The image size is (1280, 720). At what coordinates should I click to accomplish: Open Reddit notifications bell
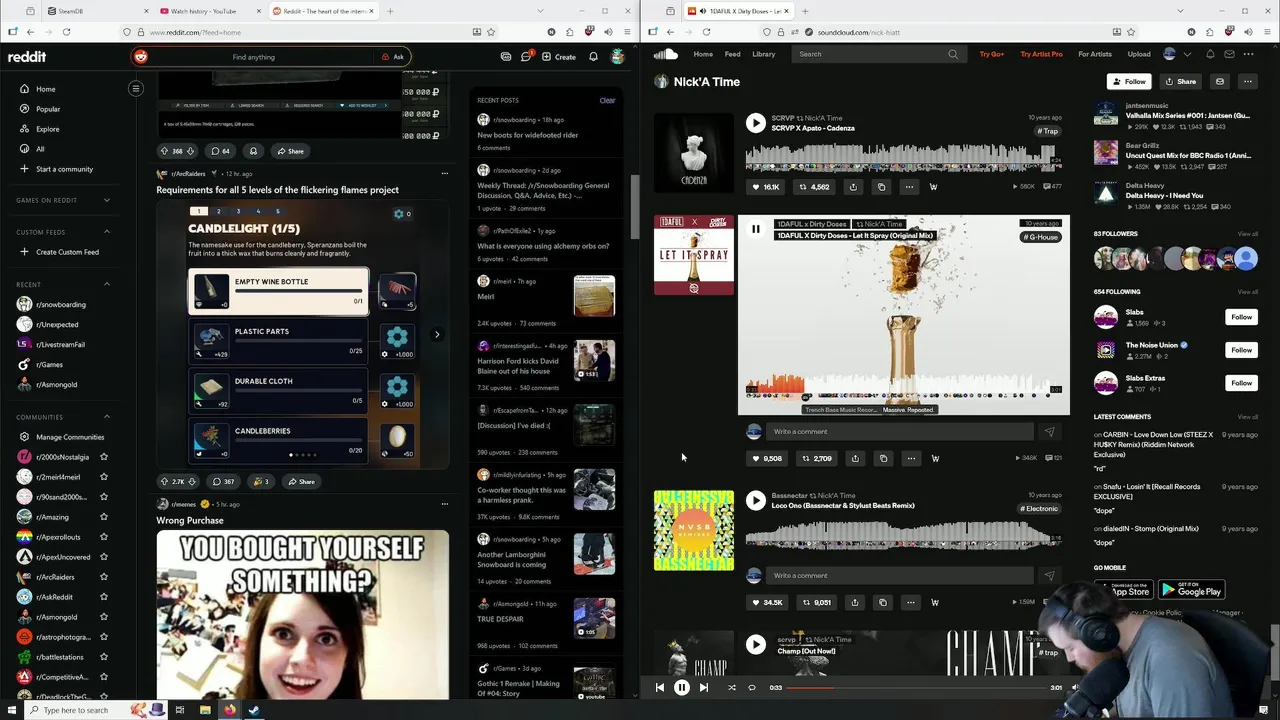[593, 57]
